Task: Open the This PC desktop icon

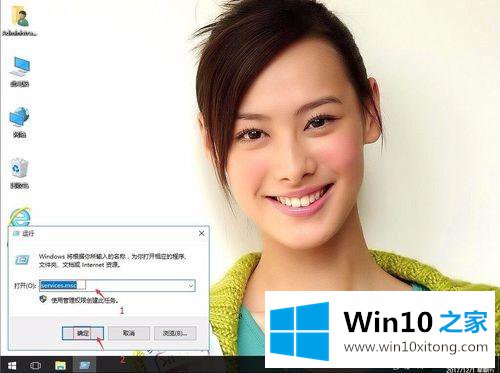Action: (20, 71)
